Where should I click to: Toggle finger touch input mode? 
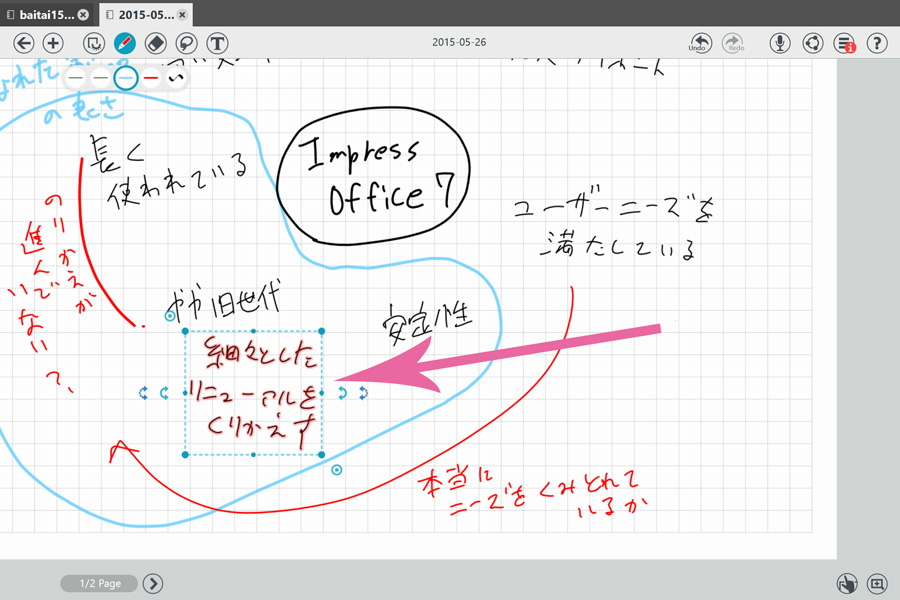846,584
